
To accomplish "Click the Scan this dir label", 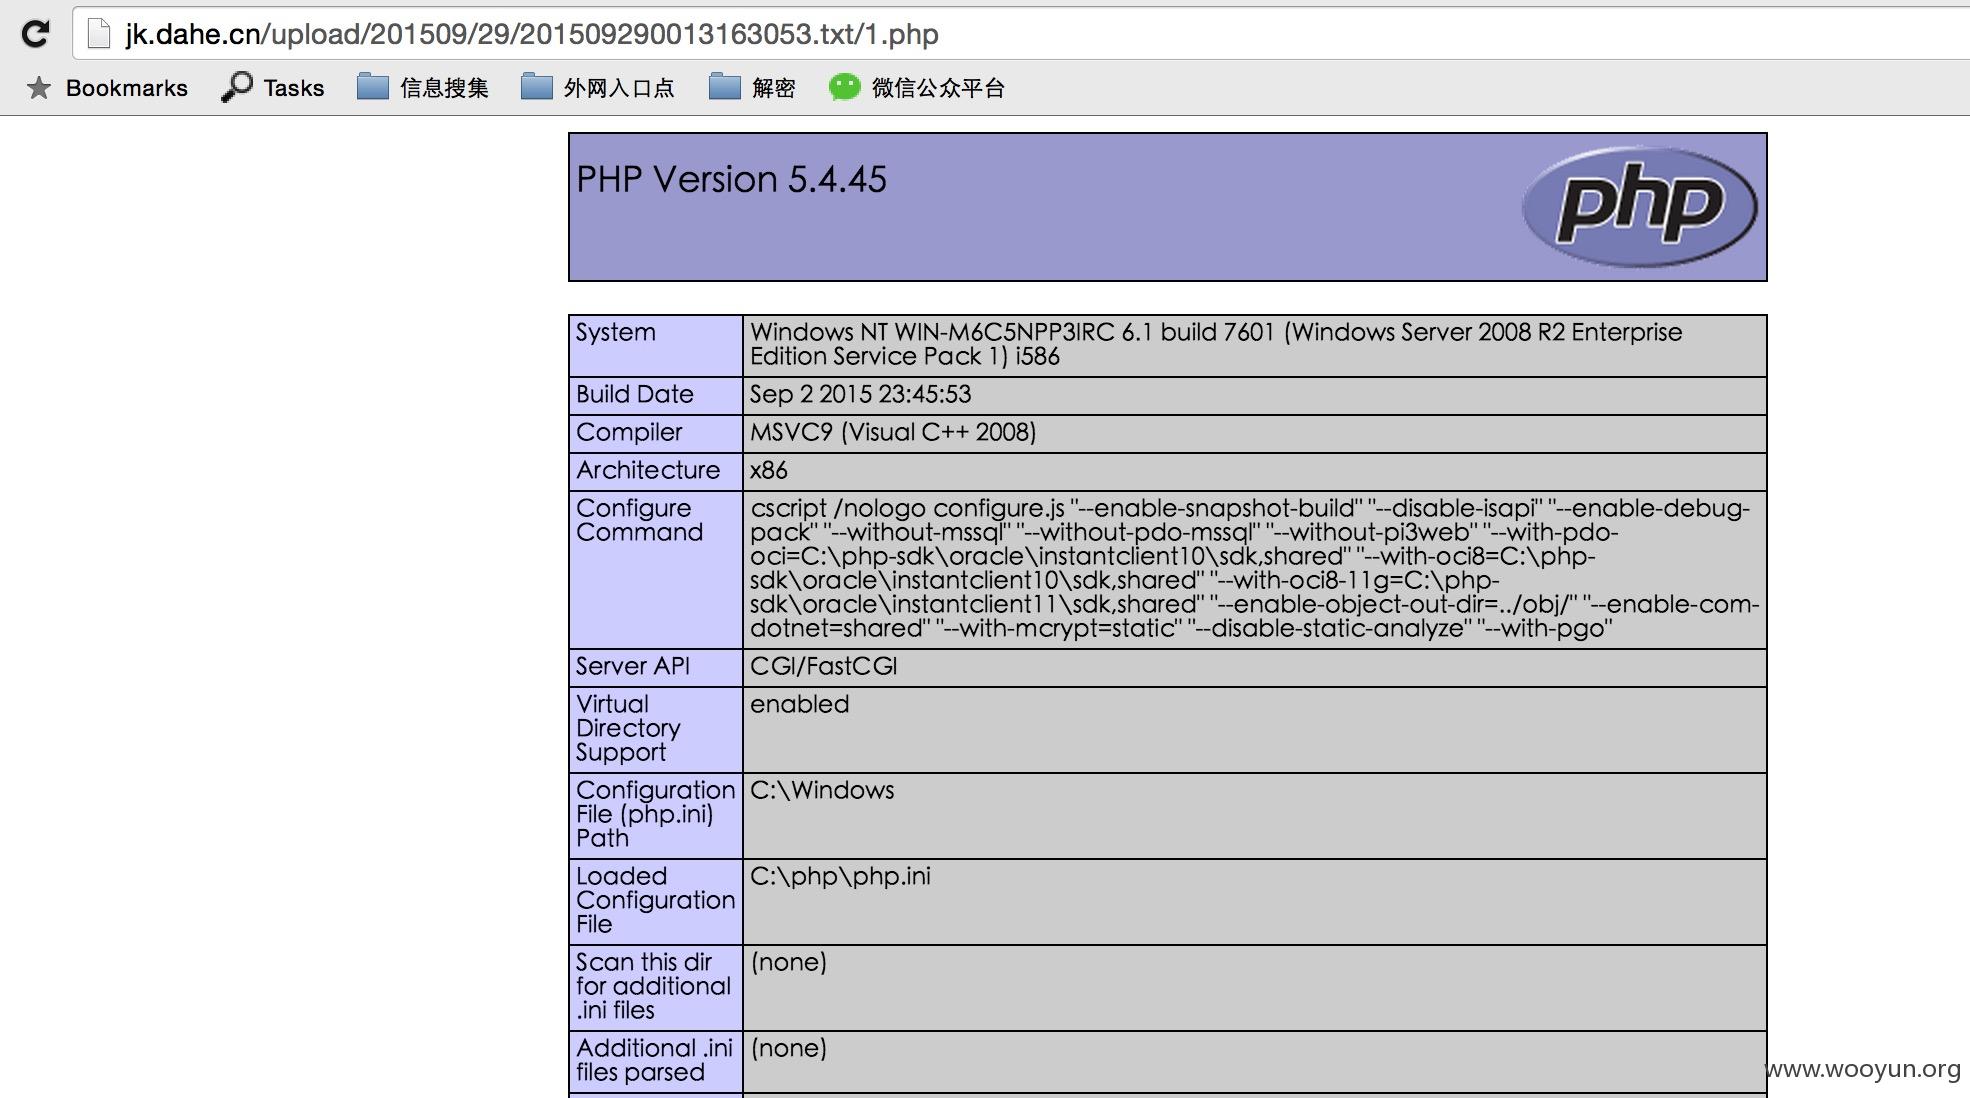I will (x=653, y=987).
